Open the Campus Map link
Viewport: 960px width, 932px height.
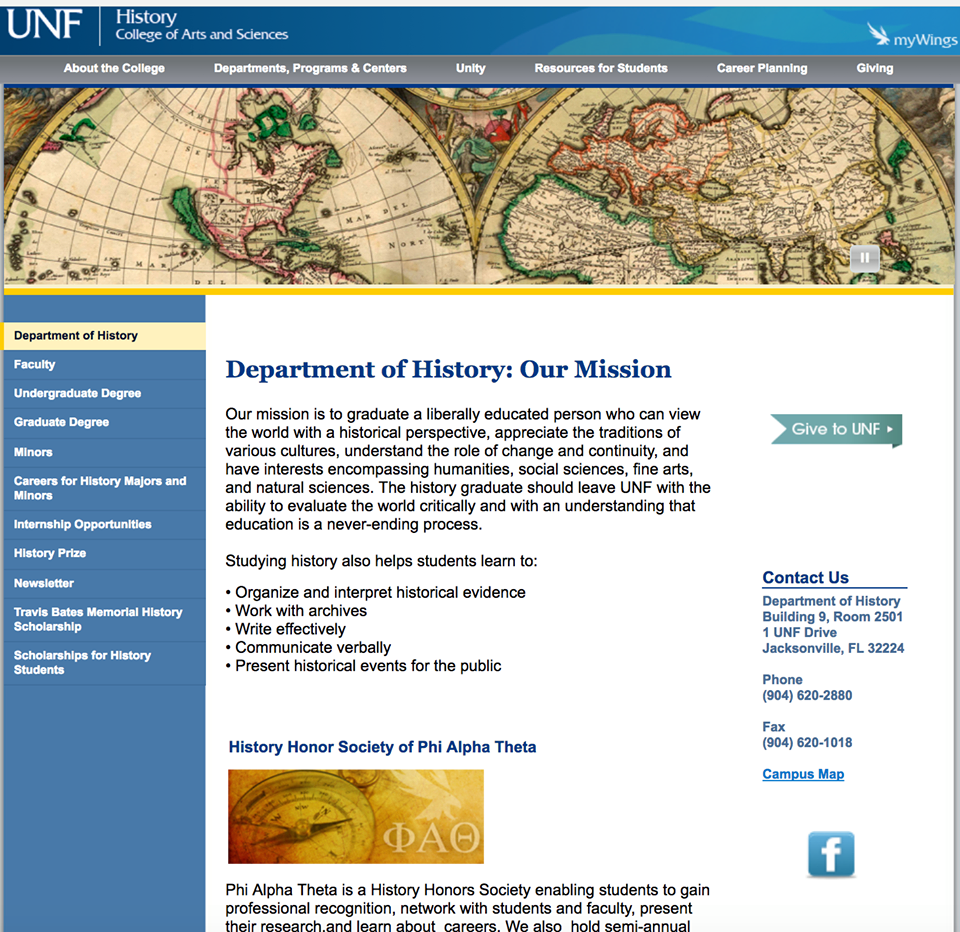[803, 774]
